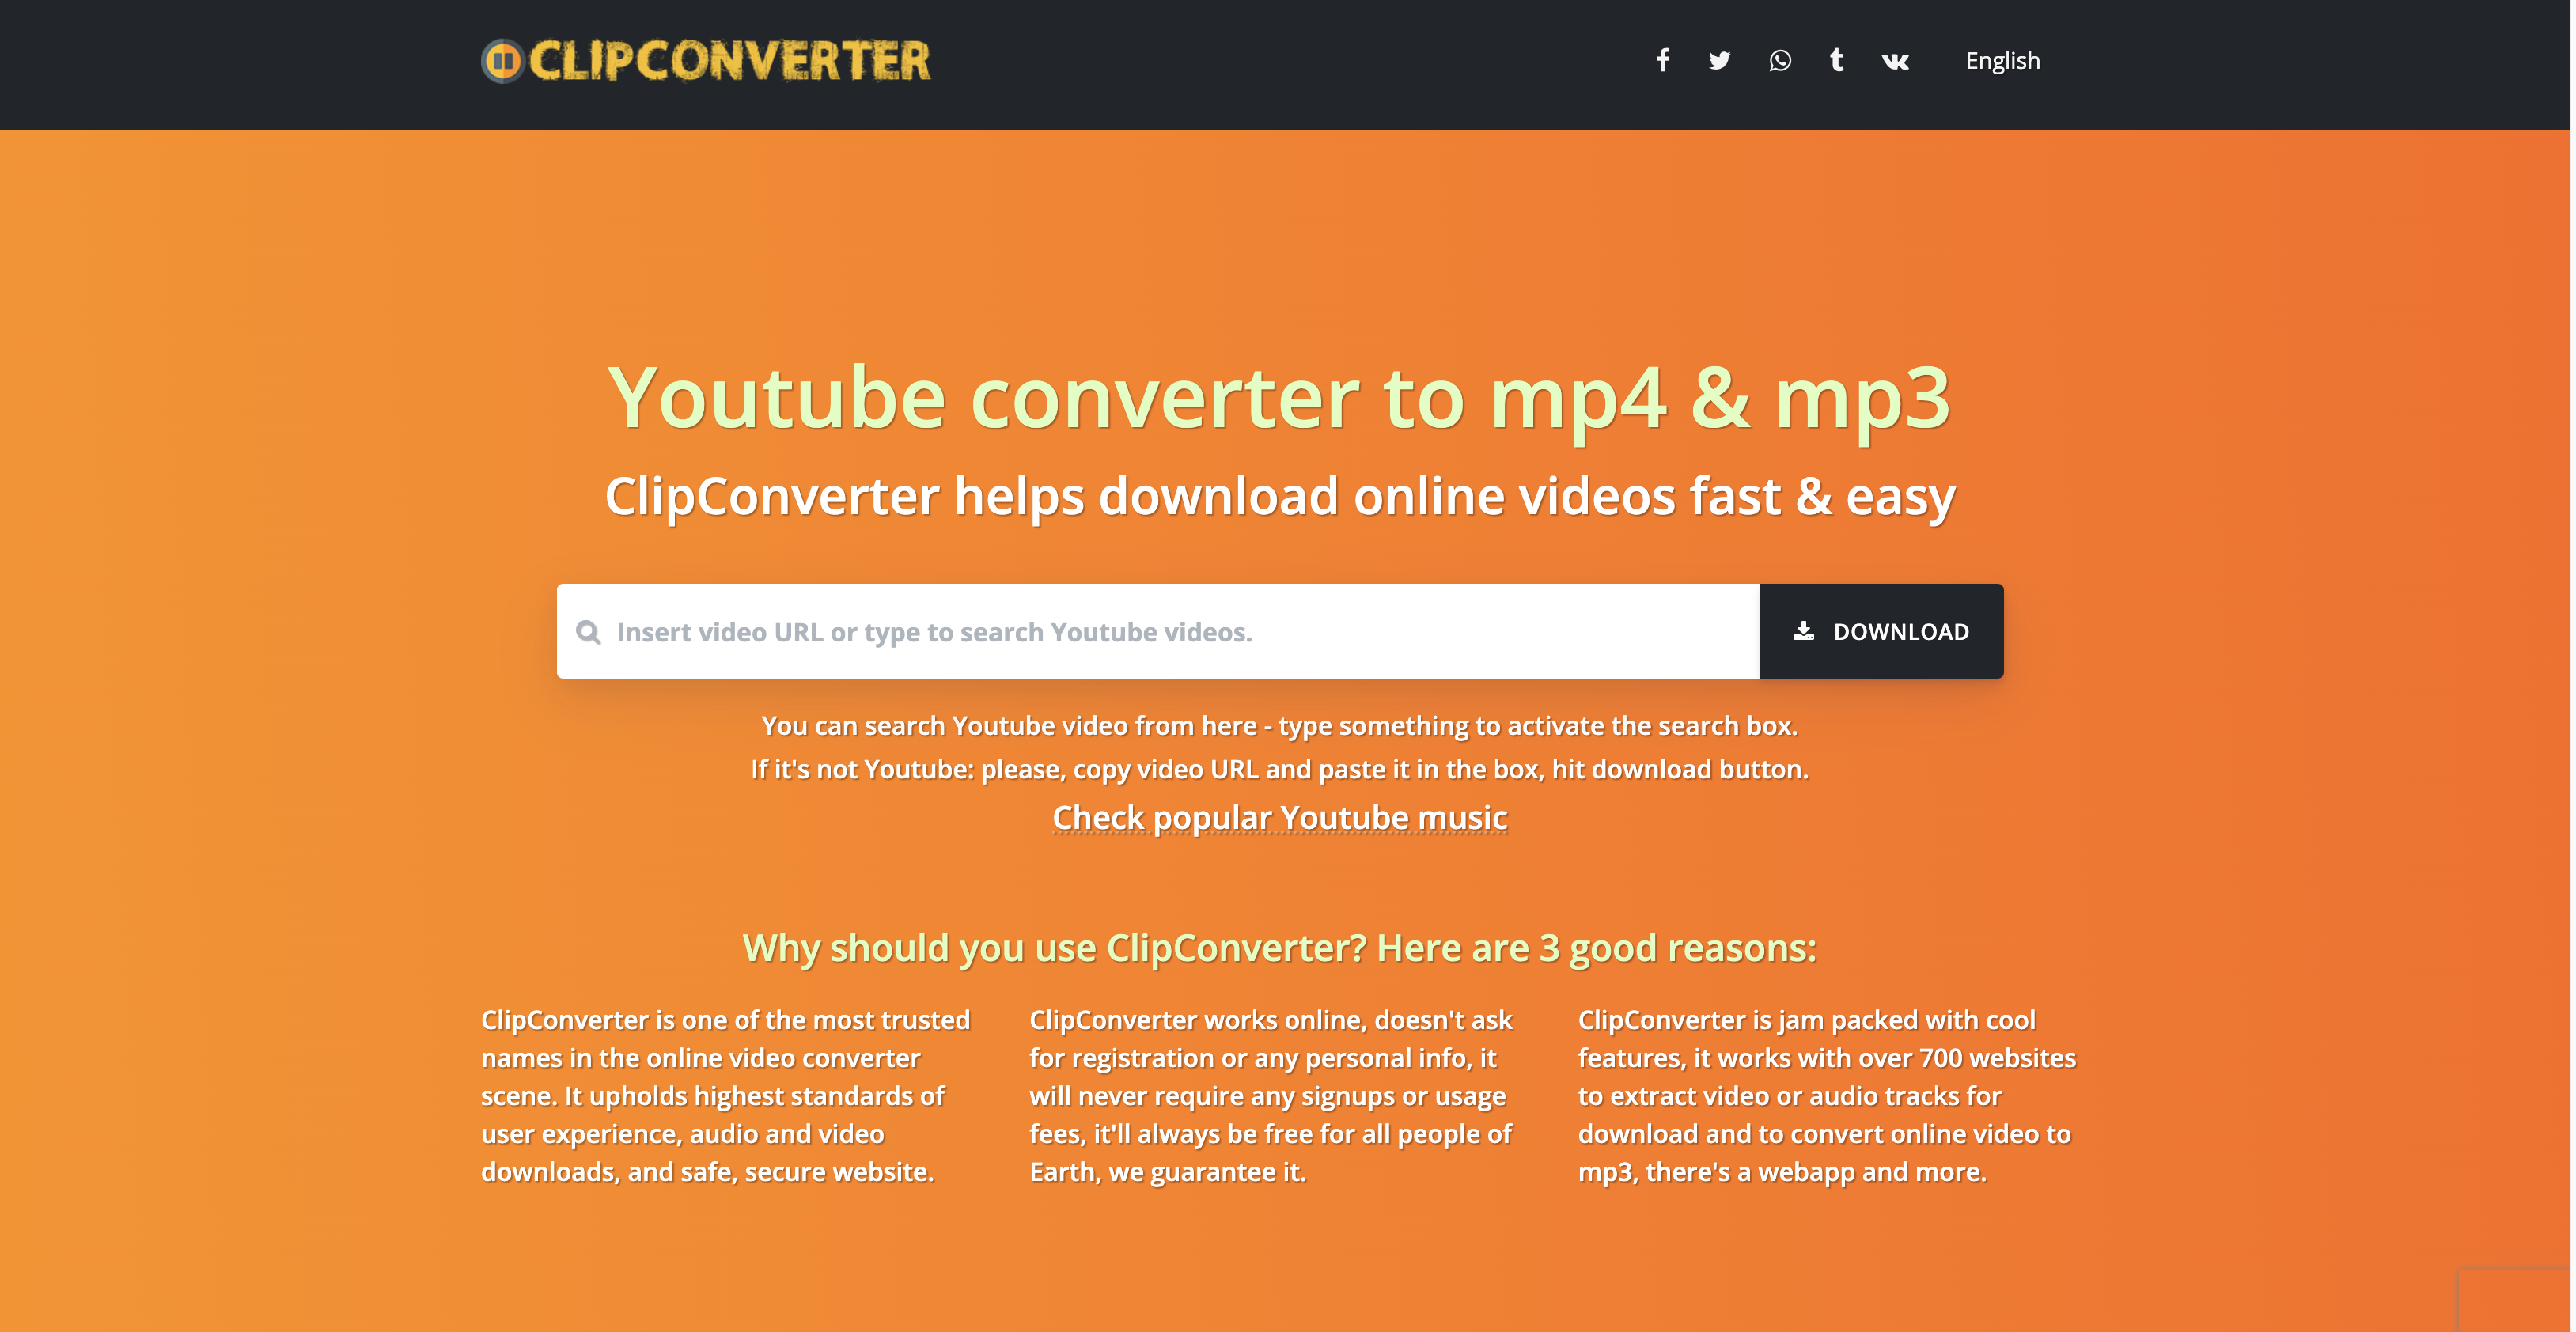Screen dimensions: 2576x1332
Task: Switch to Youtube video search mode
Action: [591, 630]
